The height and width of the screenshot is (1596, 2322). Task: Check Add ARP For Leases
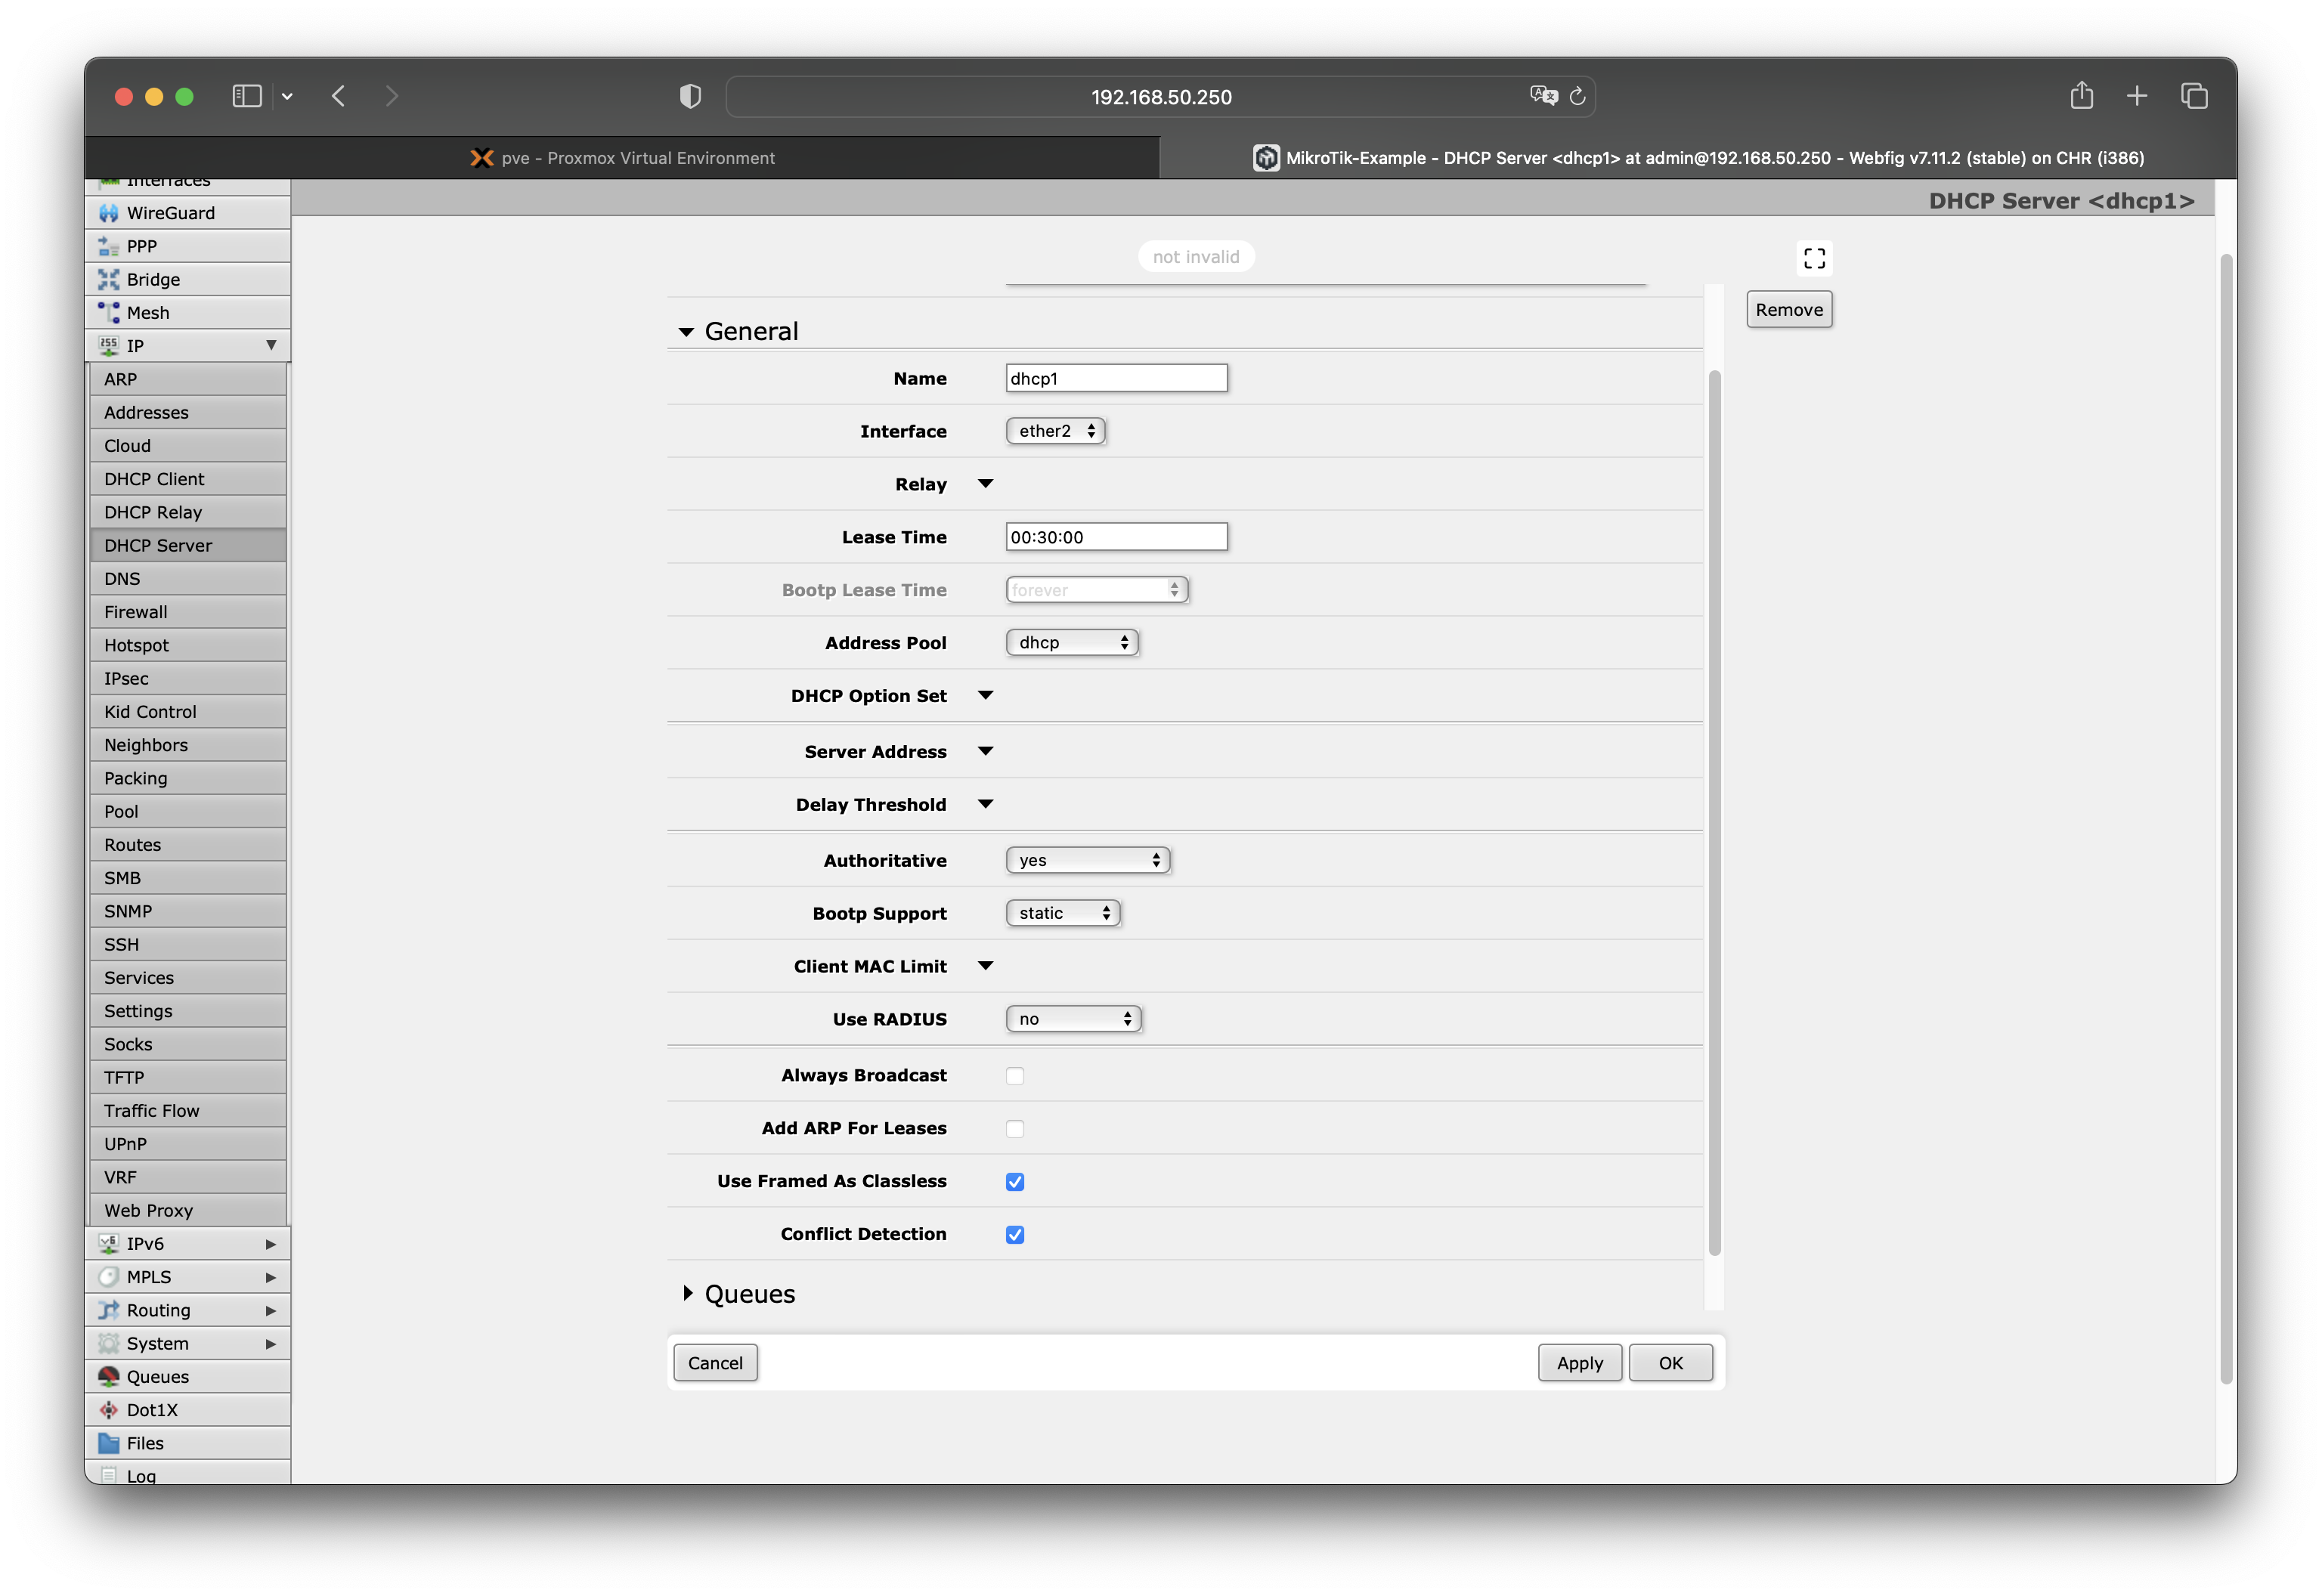(1015, 1129)
